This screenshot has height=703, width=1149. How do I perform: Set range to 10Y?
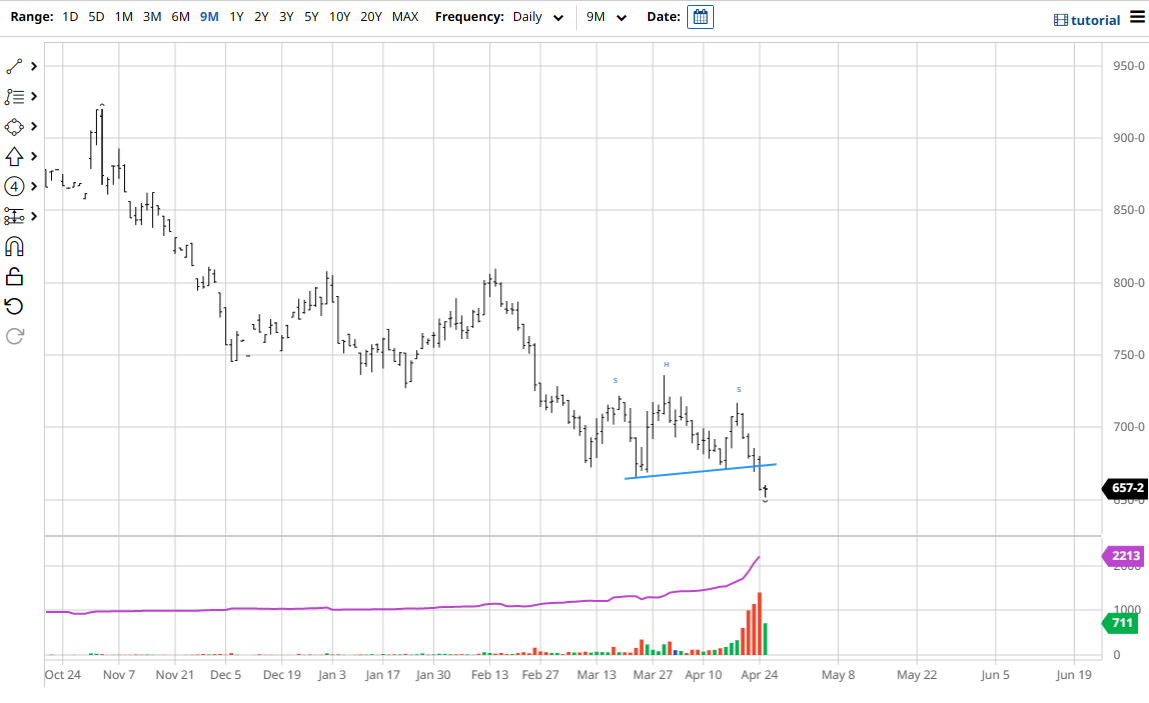point(339,17)
